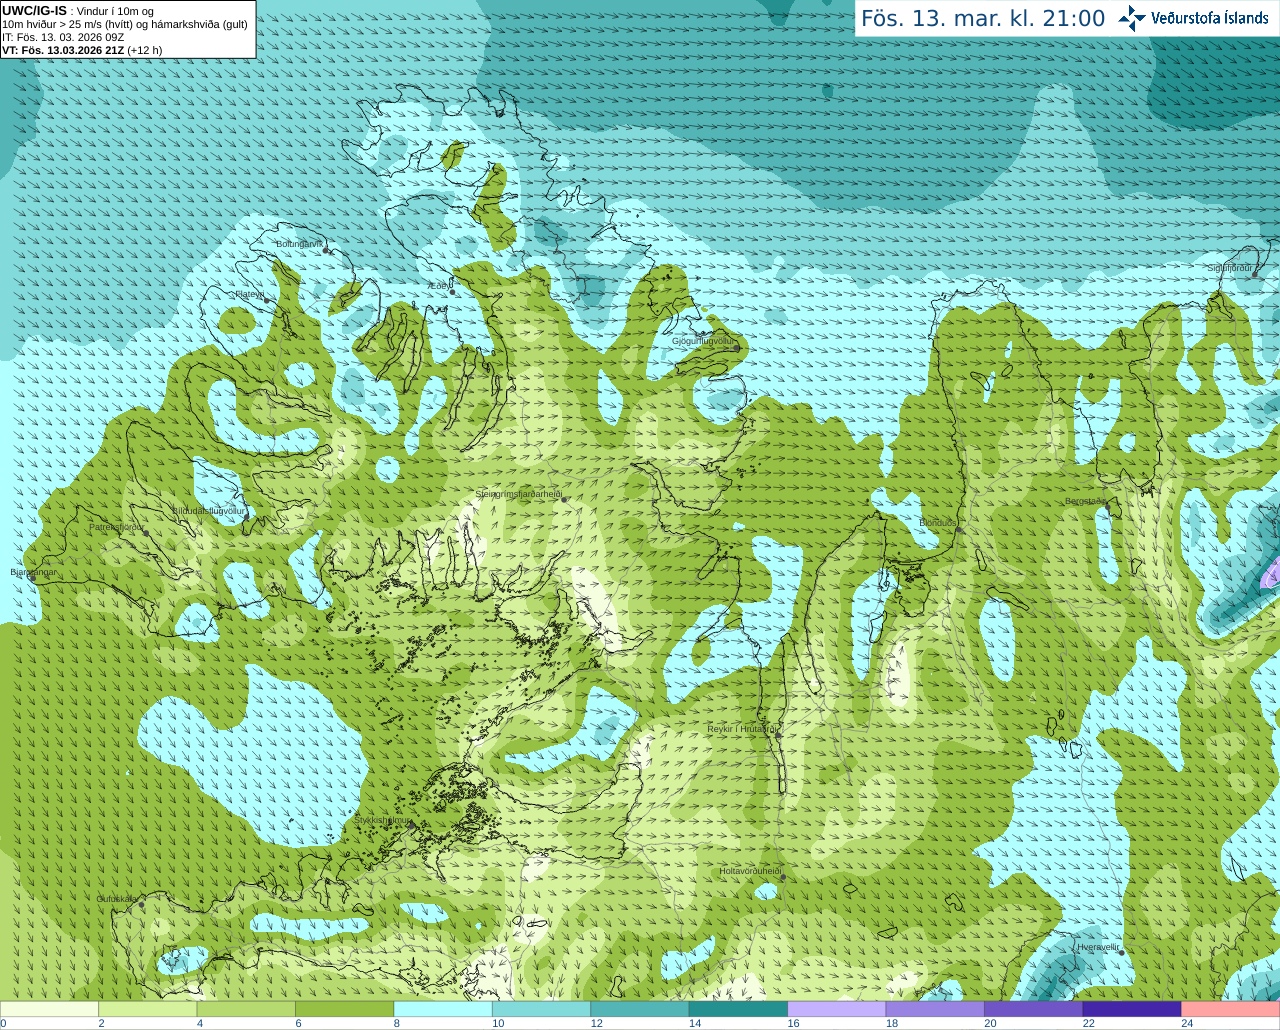Pick the 20–22 m/s violet legend swatch
The width and height of the screenshot is (1280, 1030).
pos(1034,1009)
